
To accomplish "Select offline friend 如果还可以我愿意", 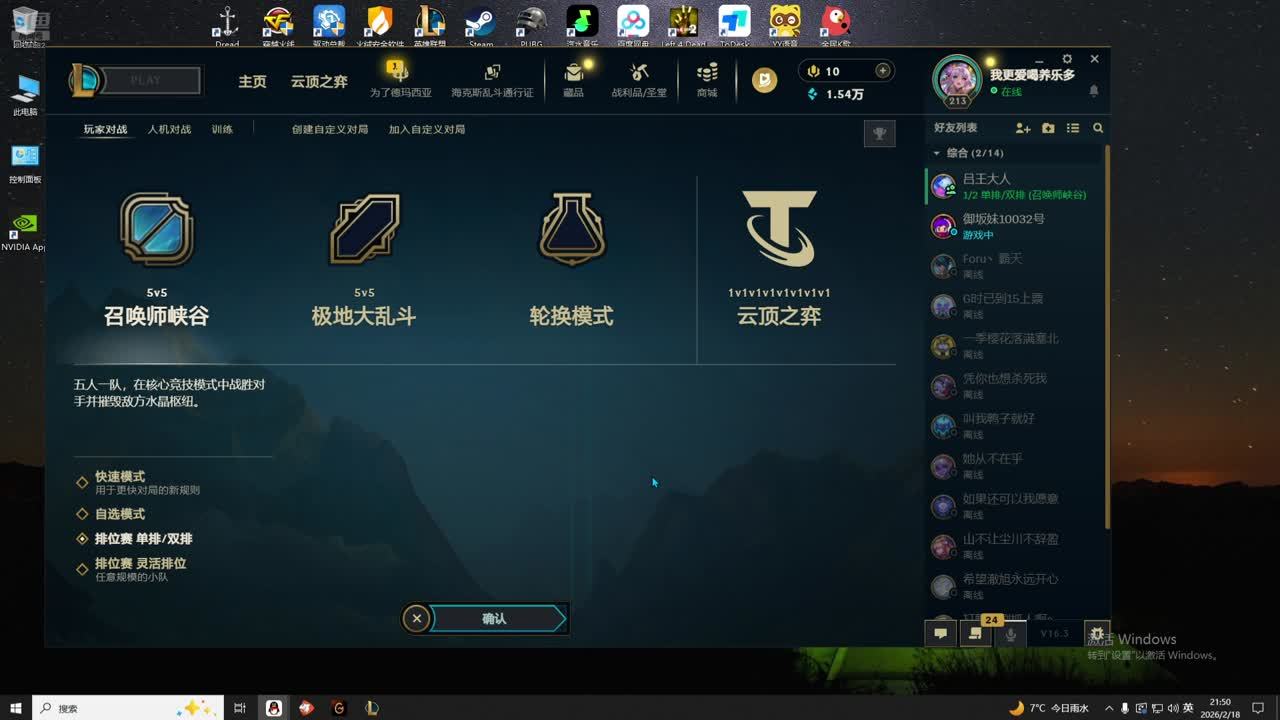I will pos(1013,506).
